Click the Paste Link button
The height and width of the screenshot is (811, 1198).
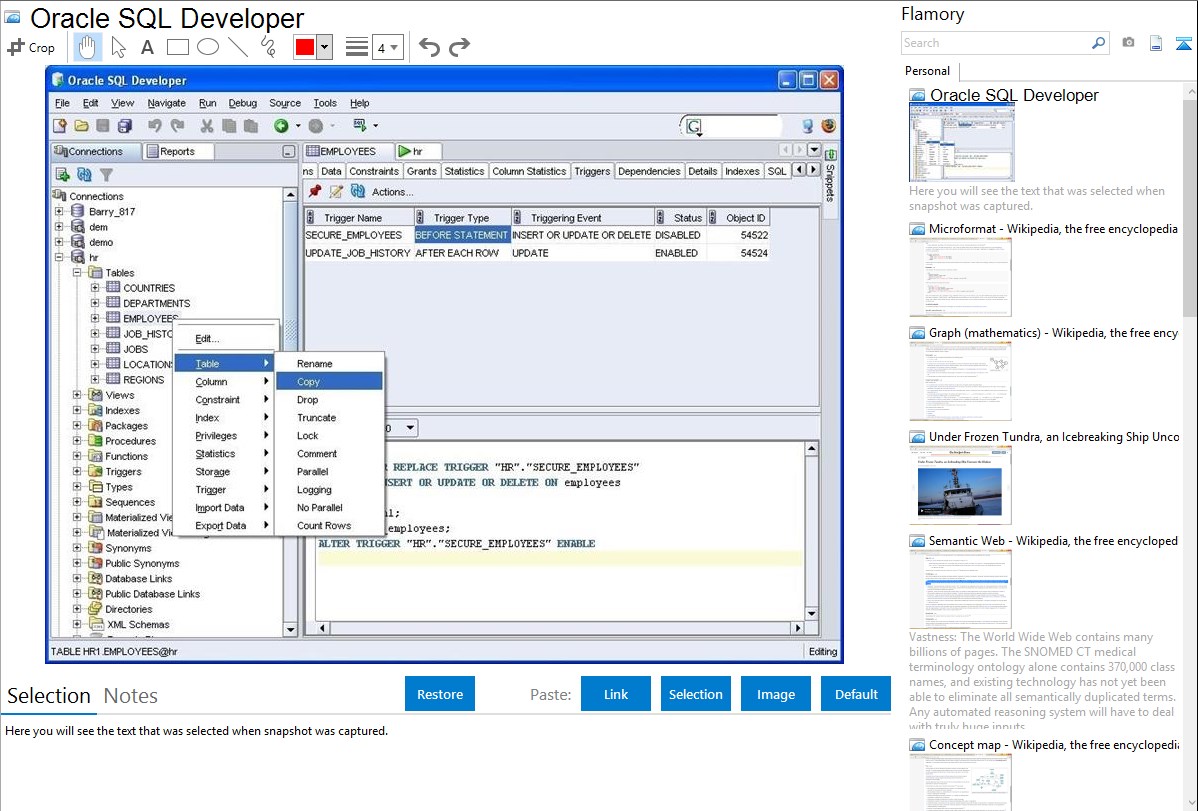(616, 694)
